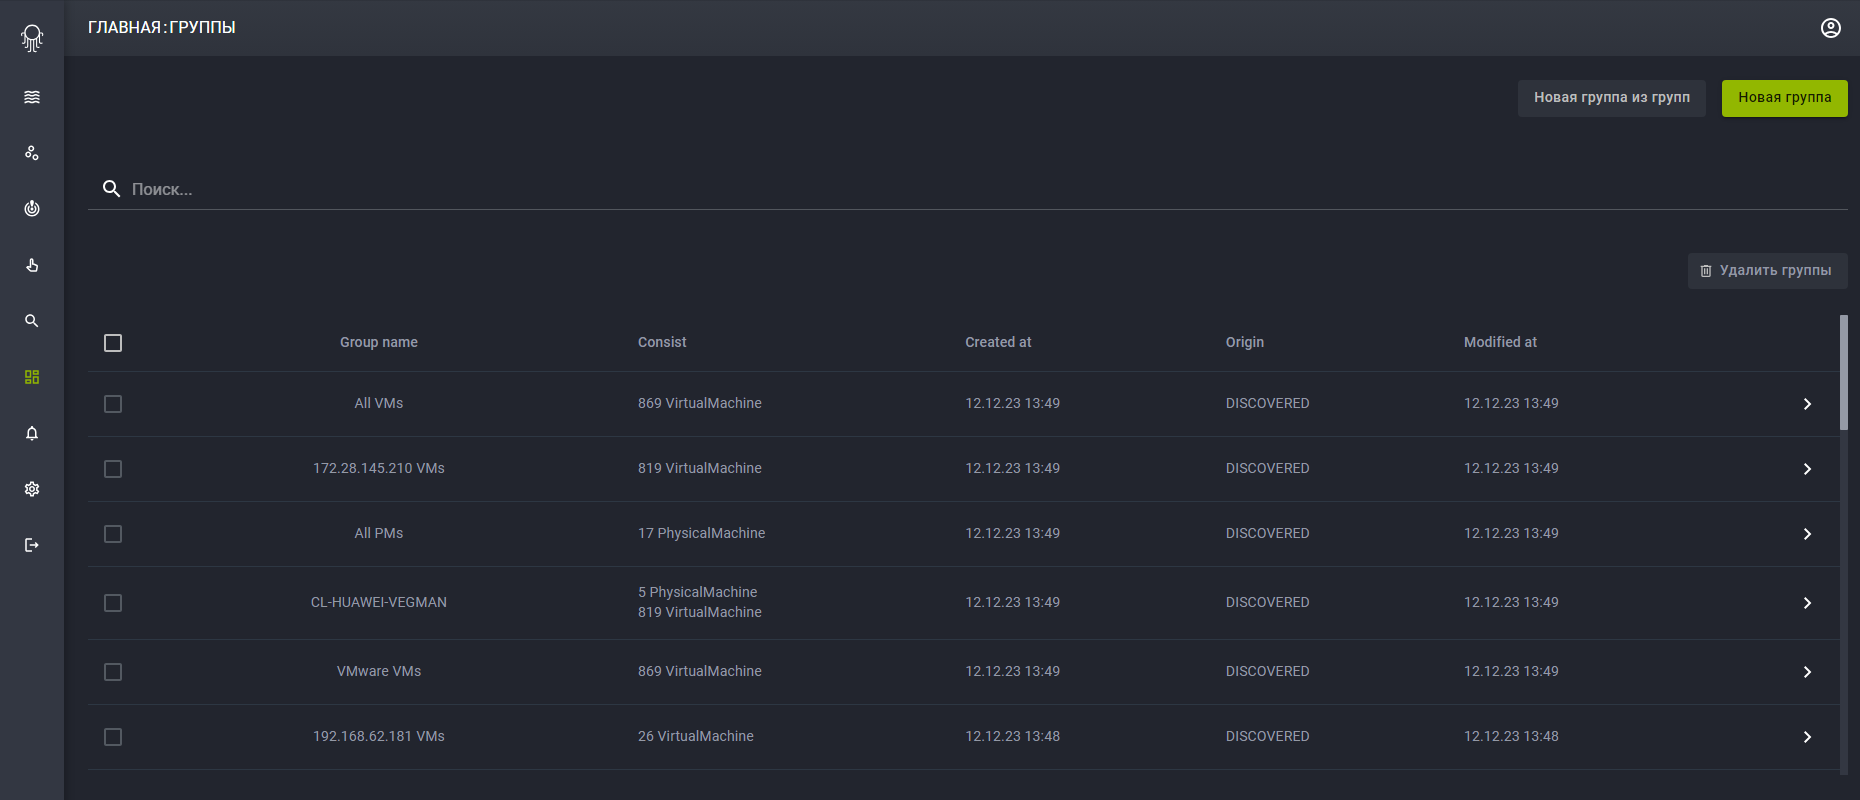Sort by Consist column header

click(662, 342)
